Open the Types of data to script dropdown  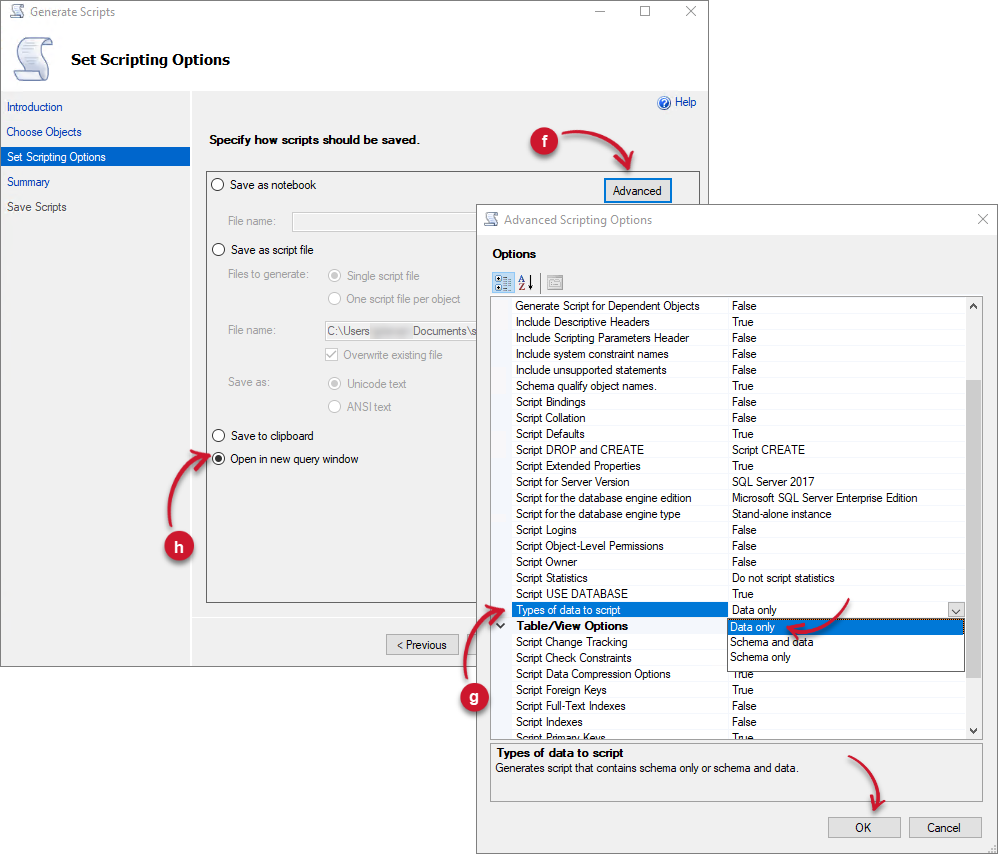[956, 609]
